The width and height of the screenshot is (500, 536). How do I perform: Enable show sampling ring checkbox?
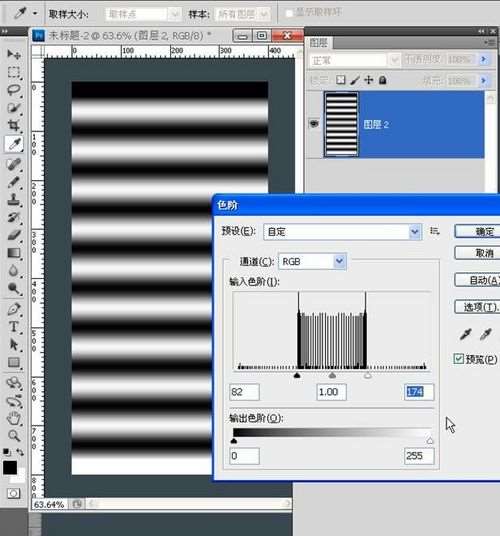tap(289, 13)
